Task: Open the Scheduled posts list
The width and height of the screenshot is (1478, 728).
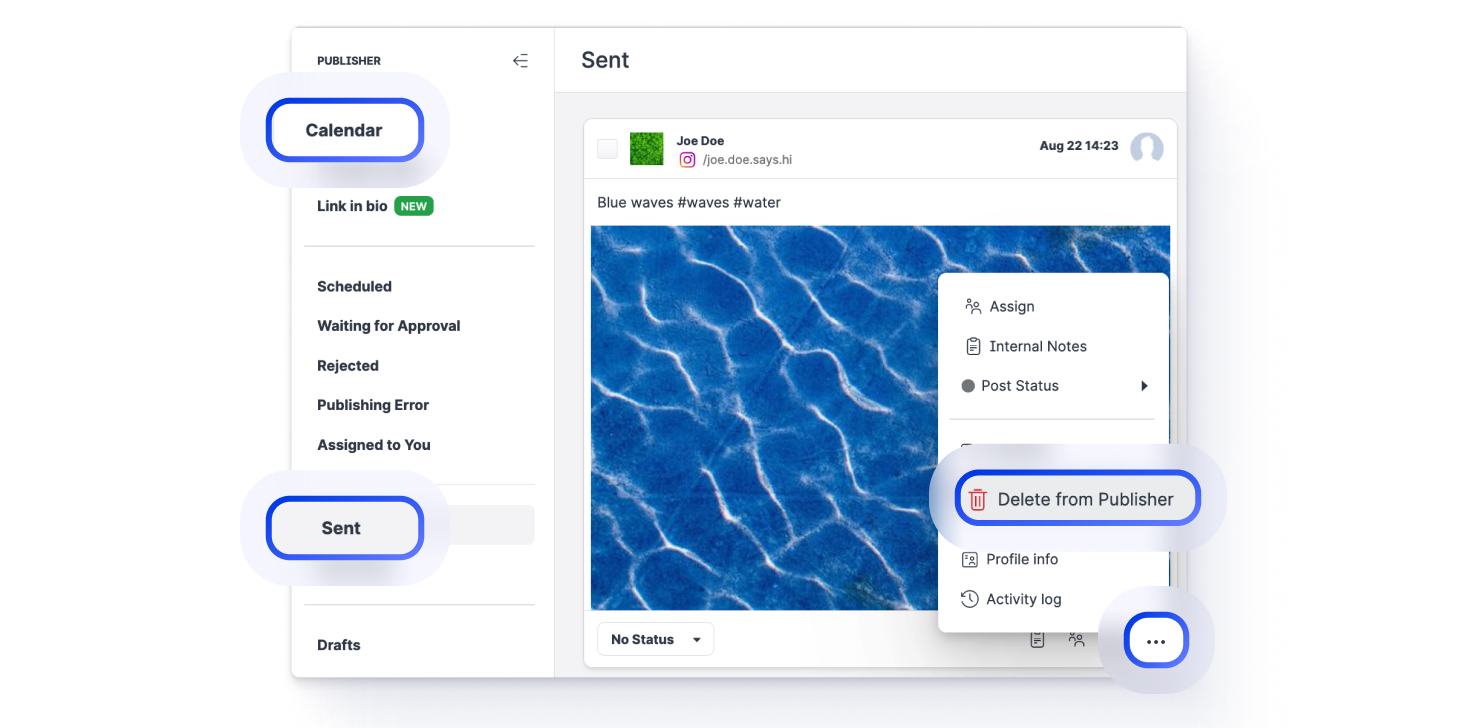Action: click(x=354, y=286)
